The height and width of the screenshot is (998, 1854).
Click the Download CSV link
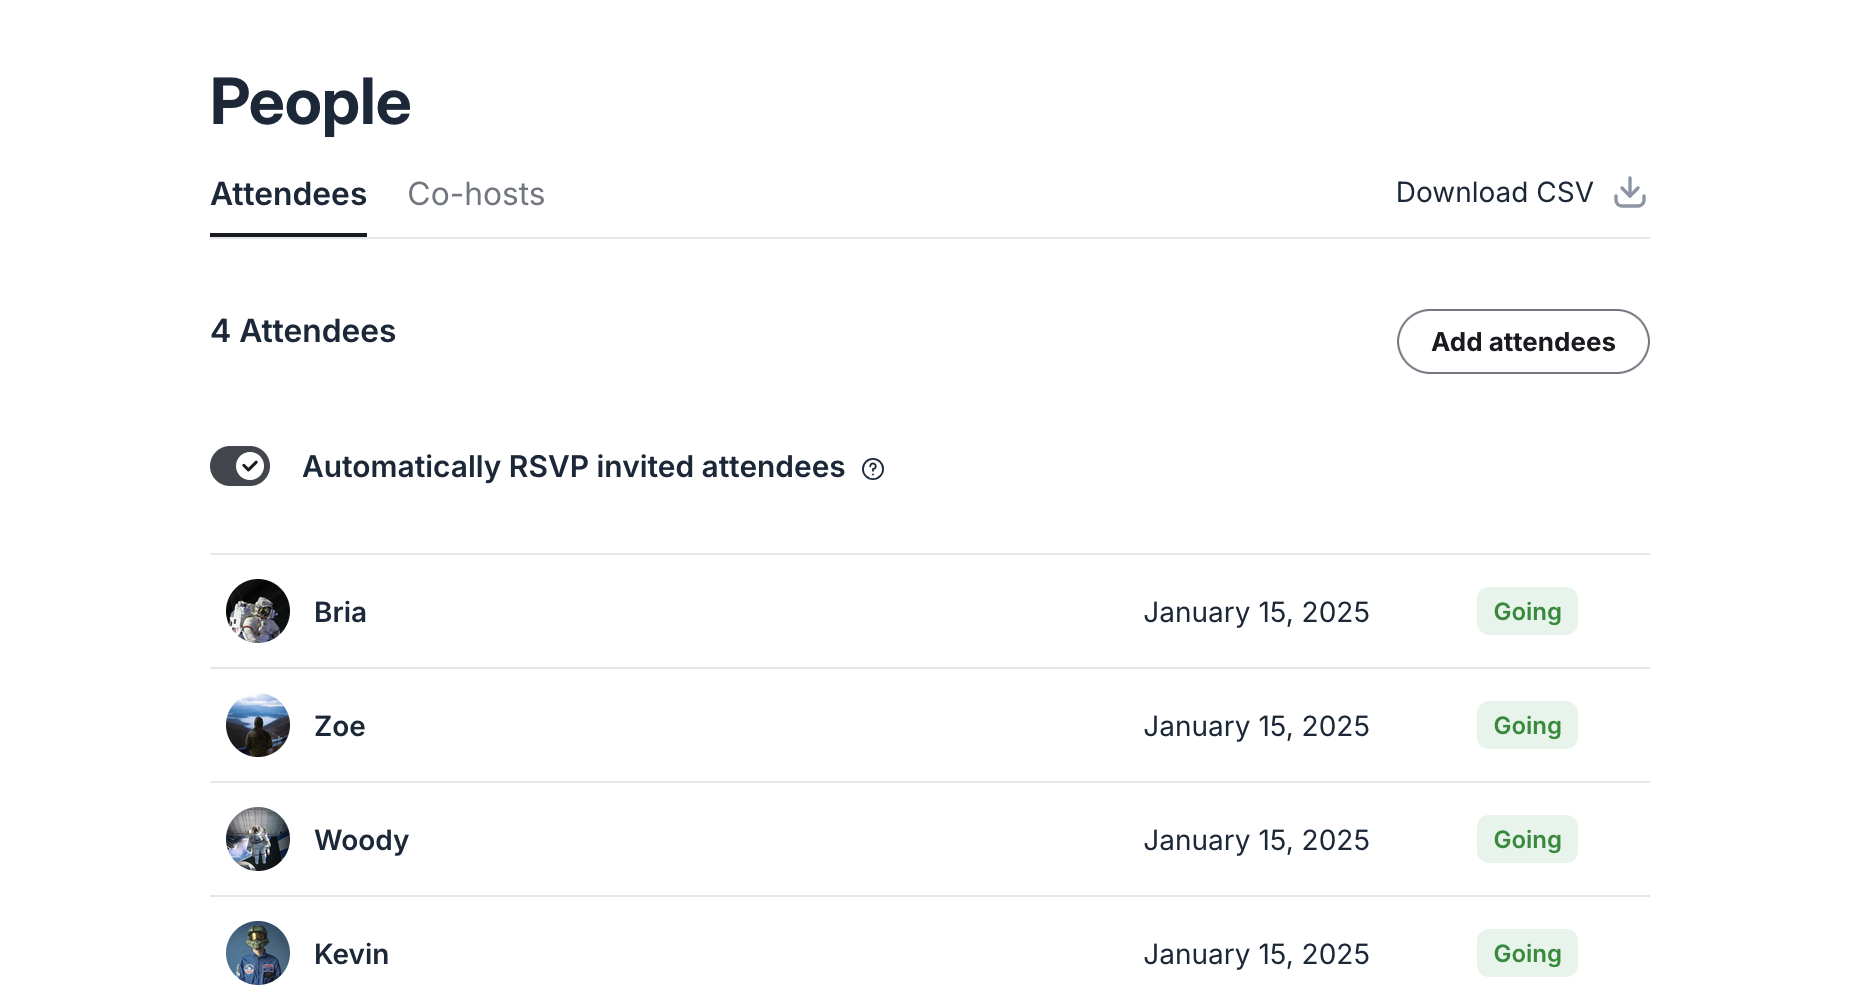click(x=1494, y=192)
